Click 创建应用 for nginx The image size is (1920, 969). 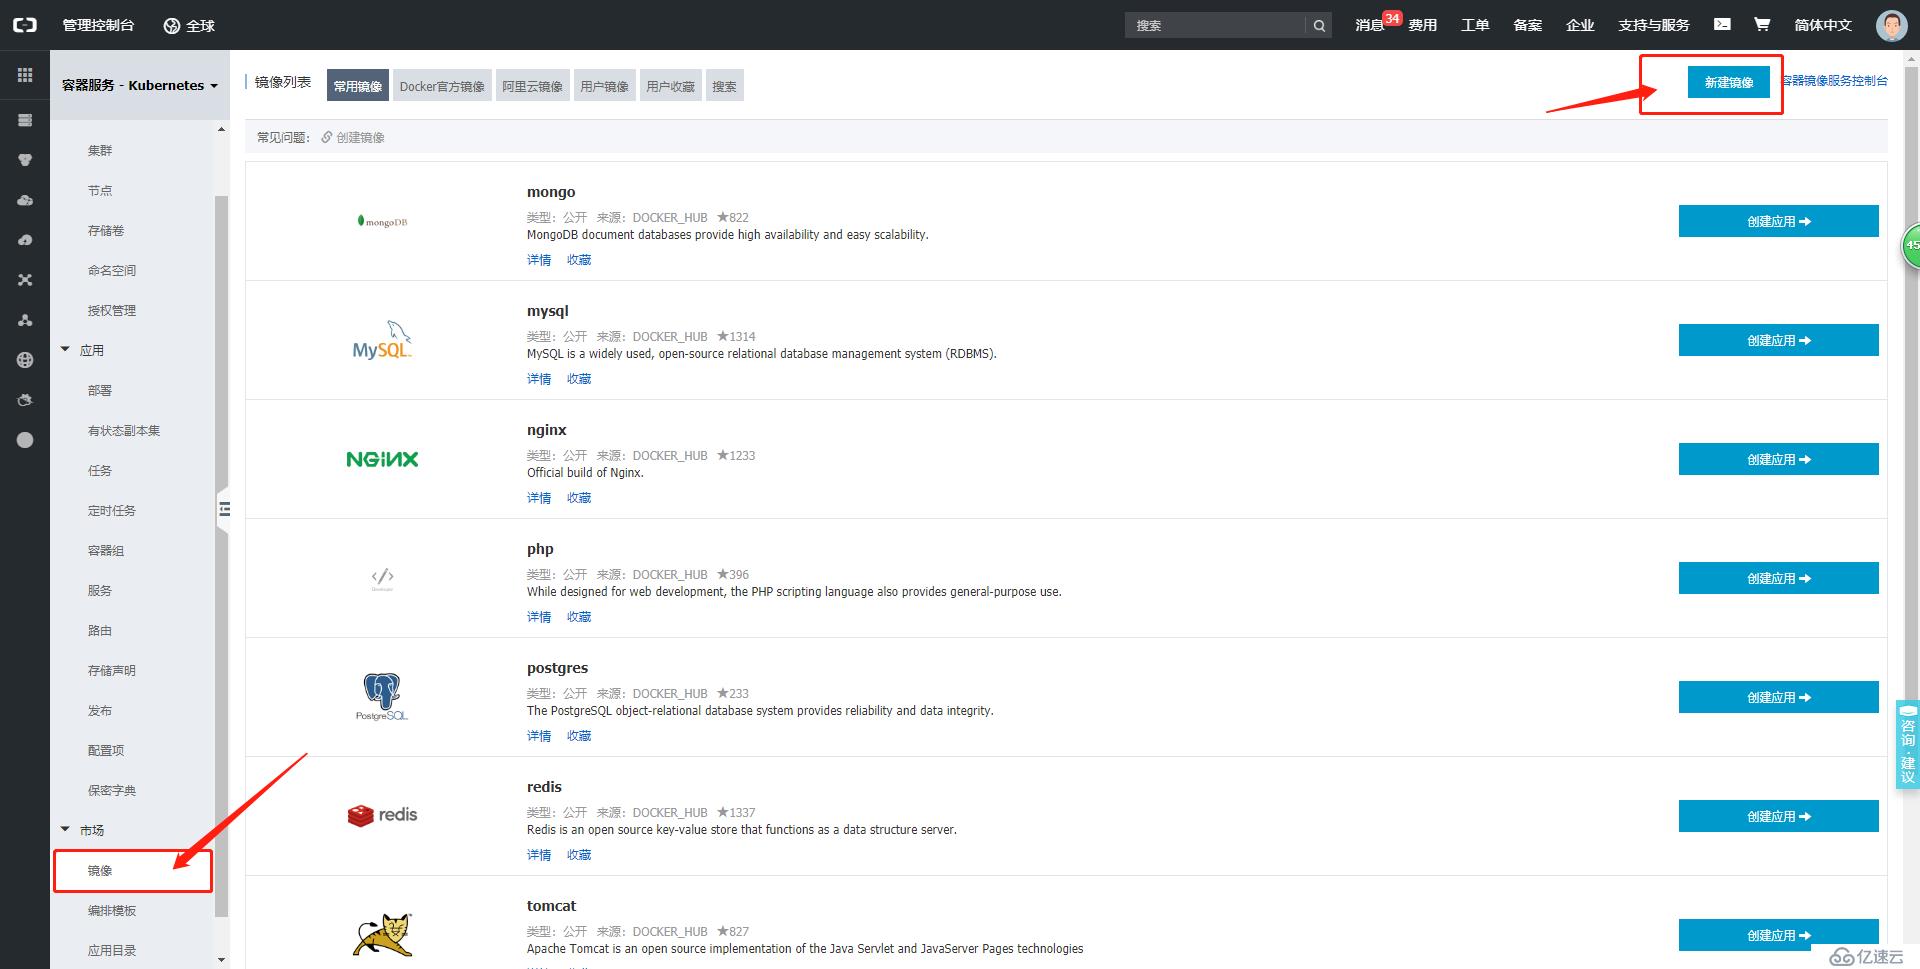tap(1778, 459)
